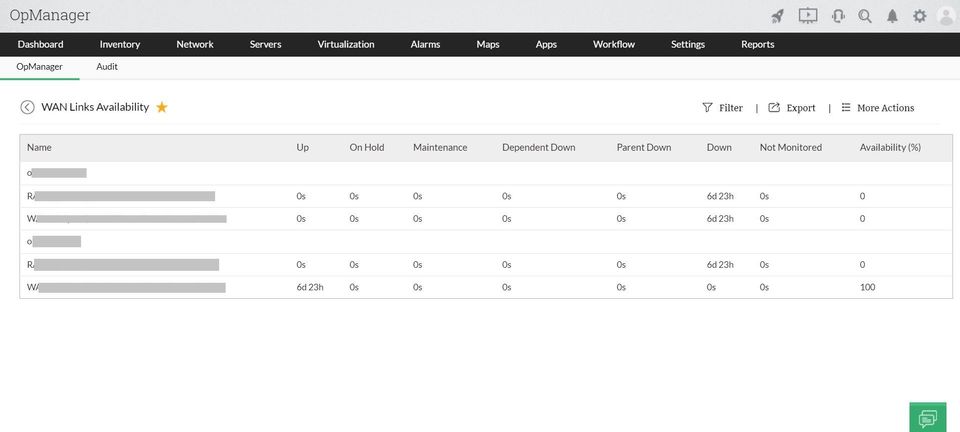Toggle the favorite star for the report
Screen dimensions: 960x432
[162, 107]
